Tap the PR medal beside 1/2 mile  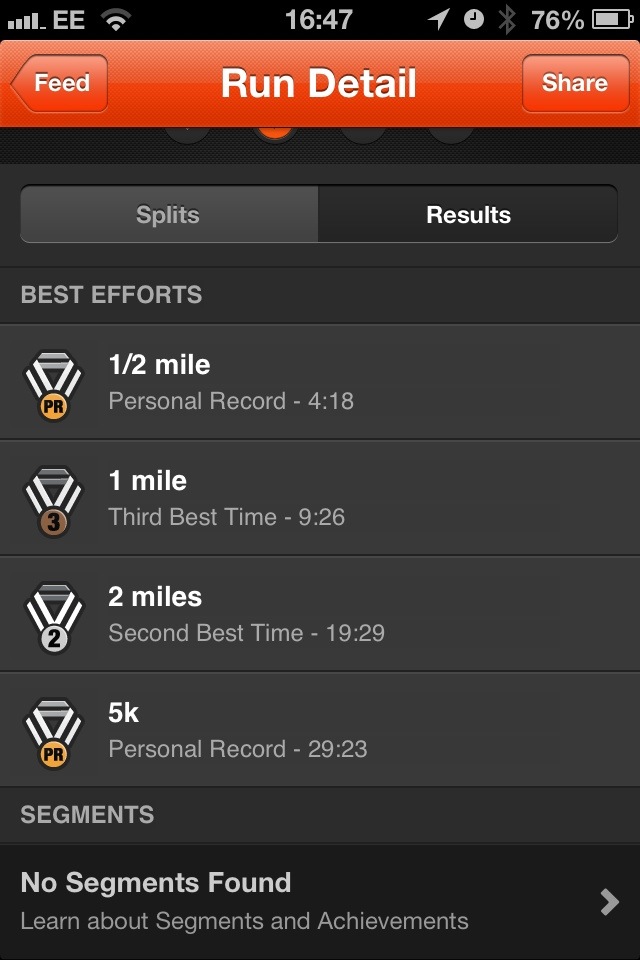[53, 384]
